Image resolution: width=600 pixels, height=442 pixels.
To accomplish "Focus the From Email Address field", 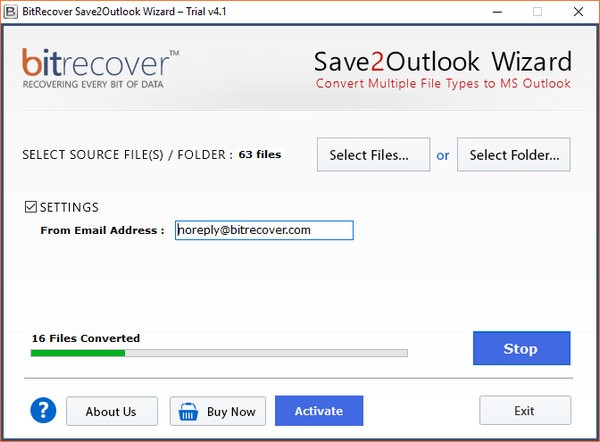I will click(x=264, y=230).
